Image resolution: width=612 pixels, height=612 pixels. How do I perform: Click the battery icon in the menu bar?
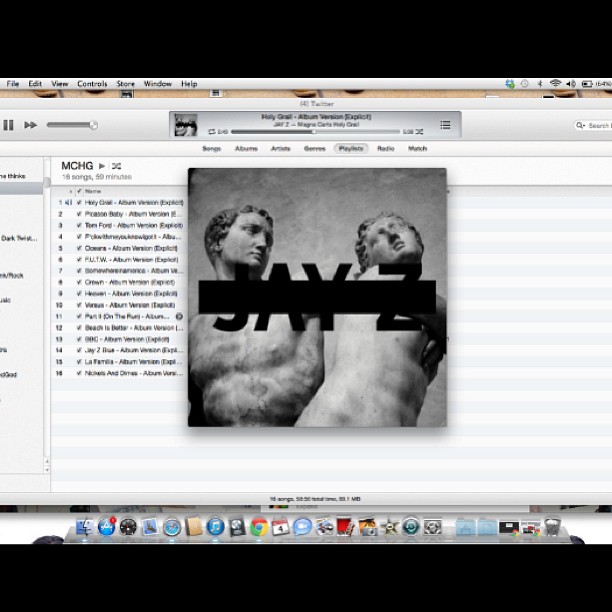(x=587, y=84)
